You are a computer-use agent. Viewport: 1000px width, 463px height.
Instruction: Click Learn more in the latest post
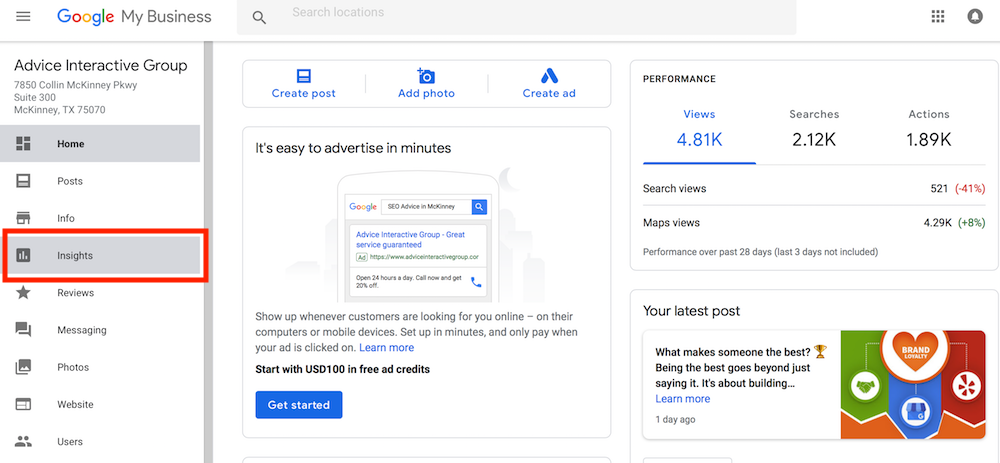point(682,399)
